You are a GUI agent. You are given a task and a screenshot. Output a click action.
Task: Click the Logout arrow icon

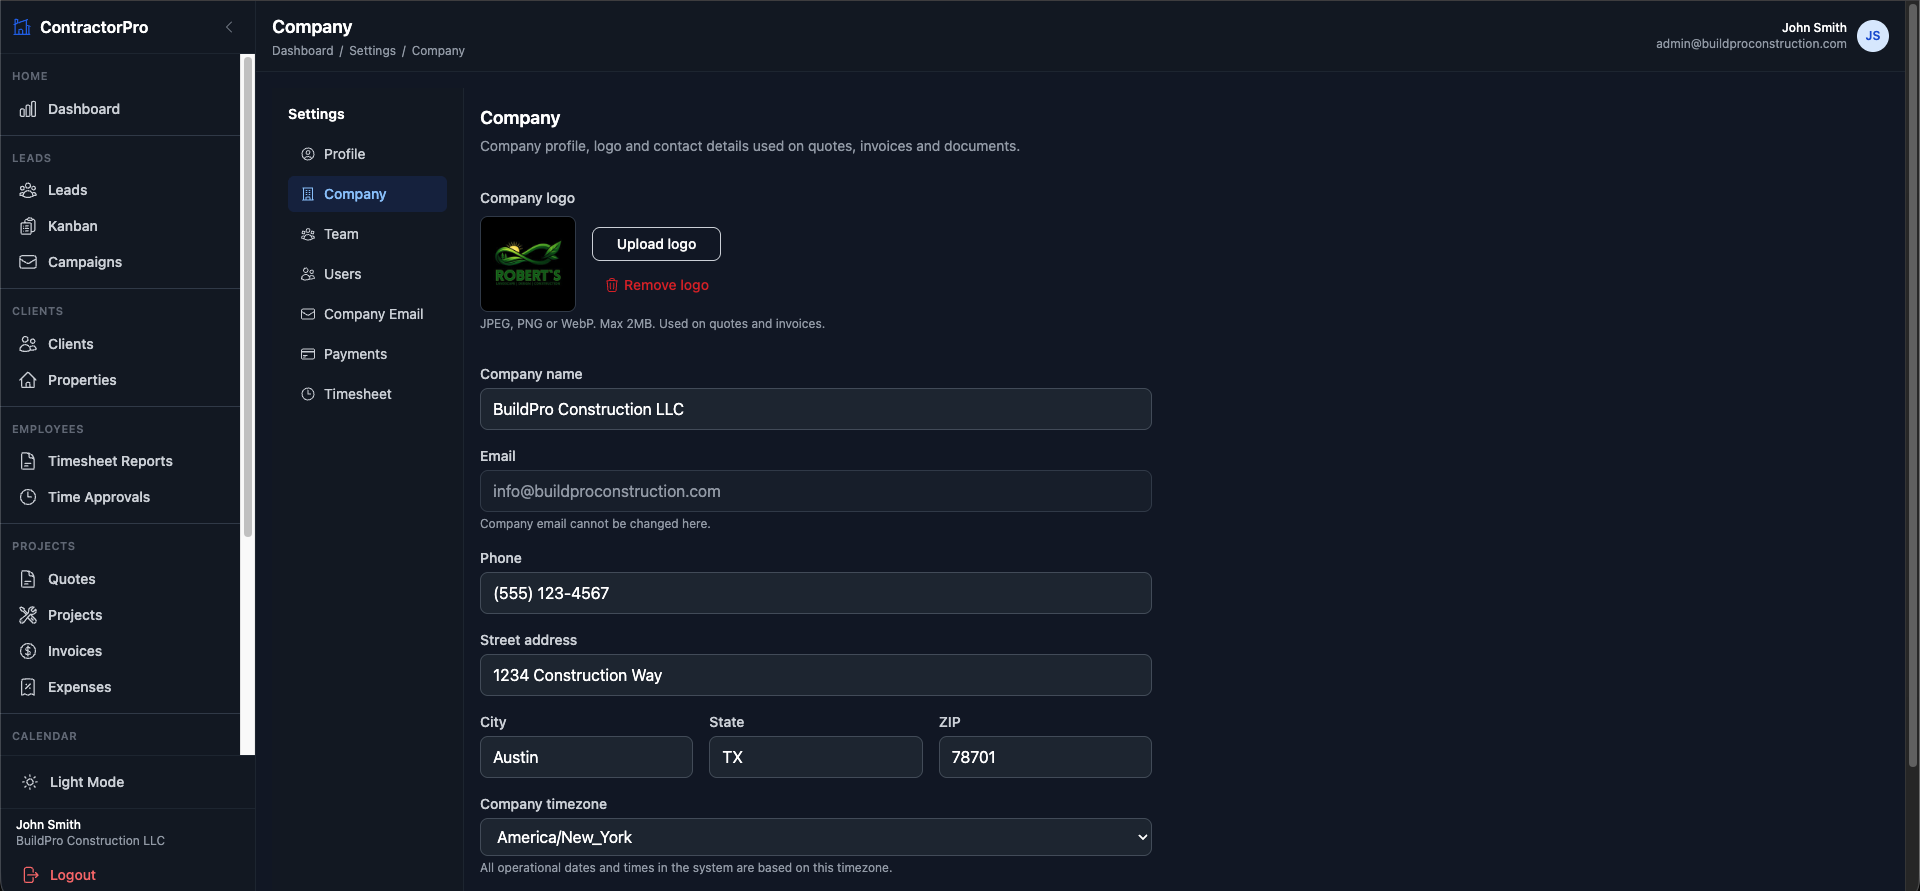point(31,875)
